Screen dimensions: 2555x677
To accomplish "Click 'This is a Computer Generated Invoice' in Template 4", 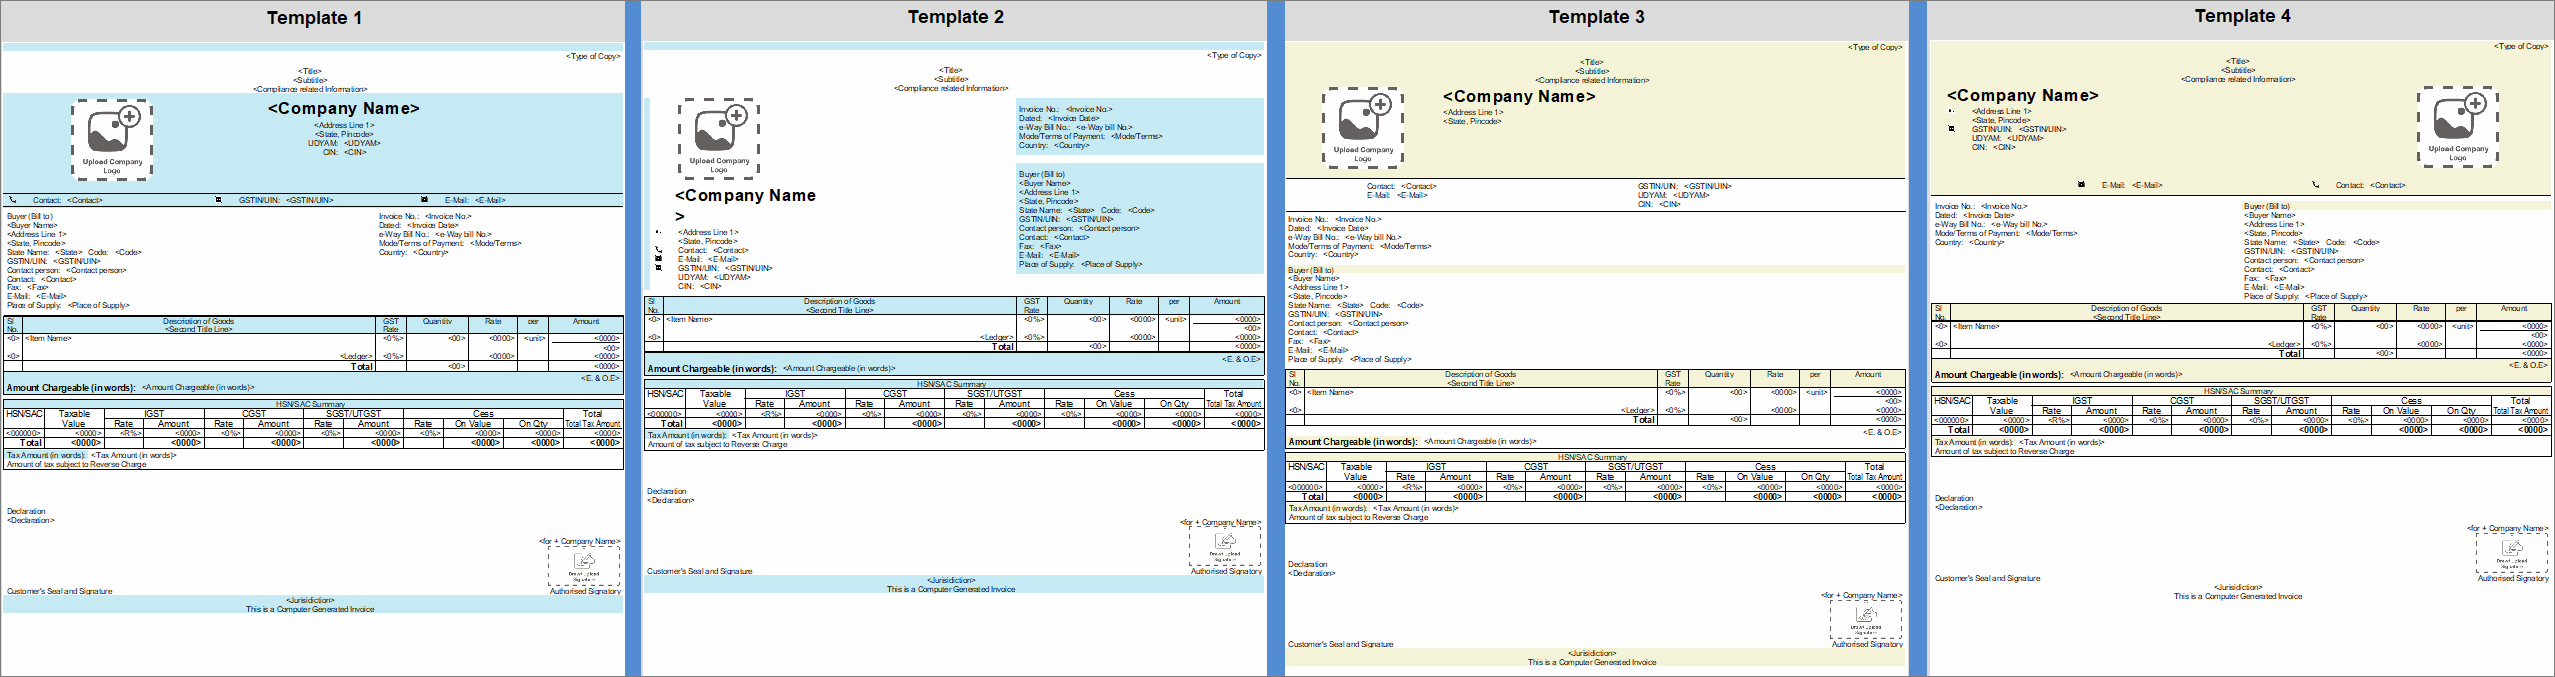I will click(x=2238, y=596).
